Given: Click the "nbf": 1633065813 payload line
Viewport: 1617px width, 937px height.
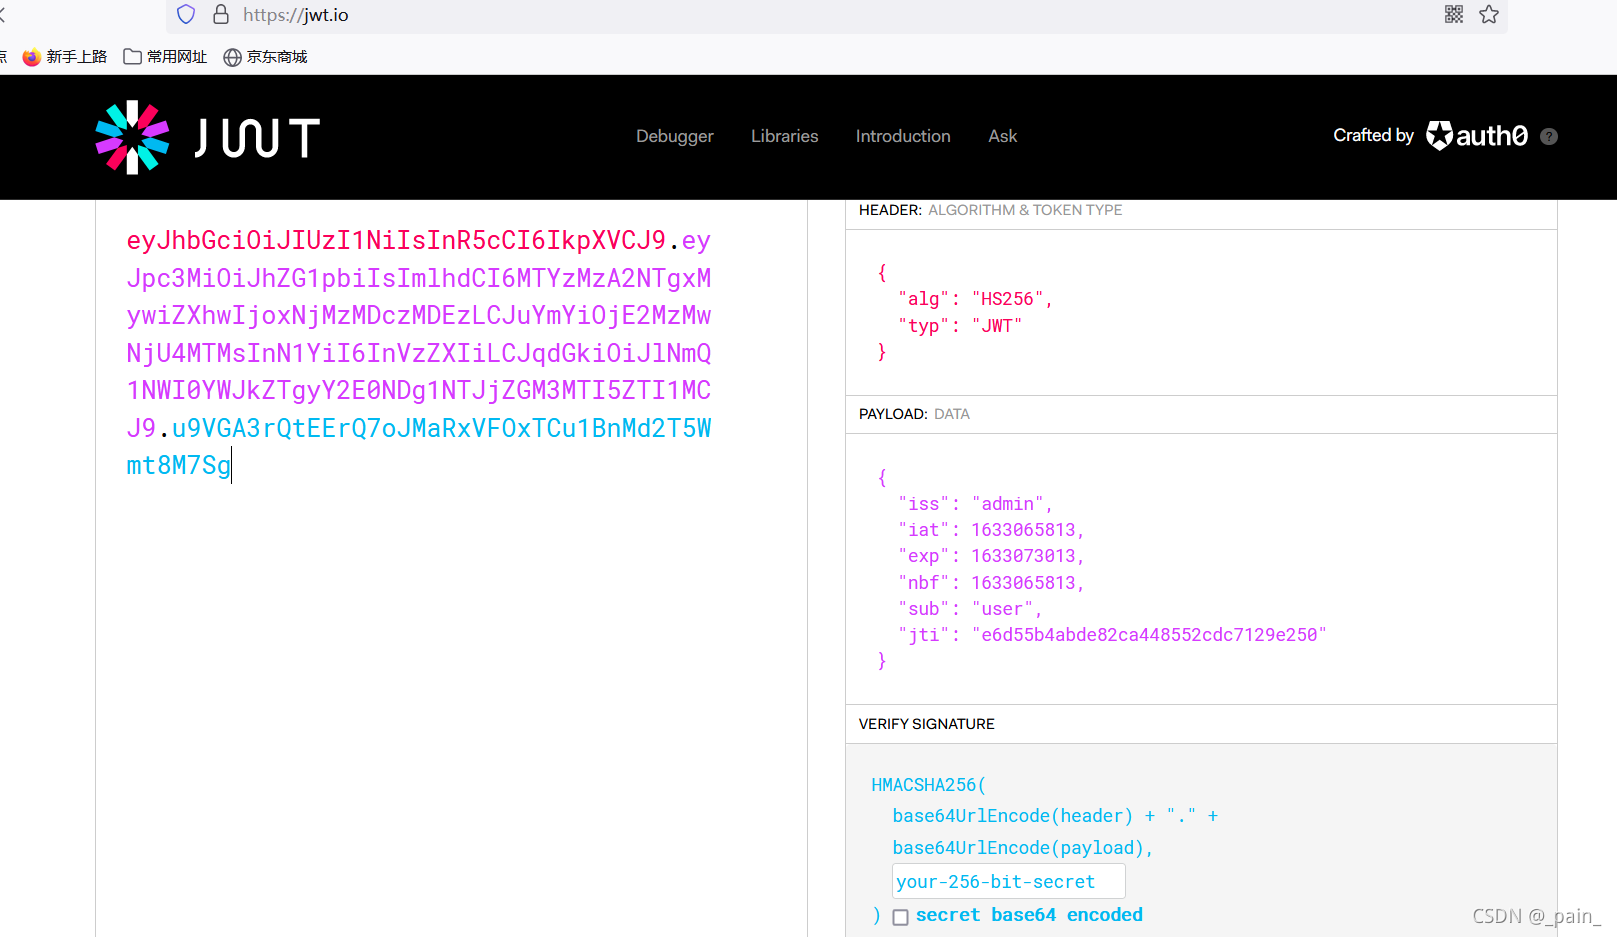Looking at the screenshot, I should click(x=991, y=583).
